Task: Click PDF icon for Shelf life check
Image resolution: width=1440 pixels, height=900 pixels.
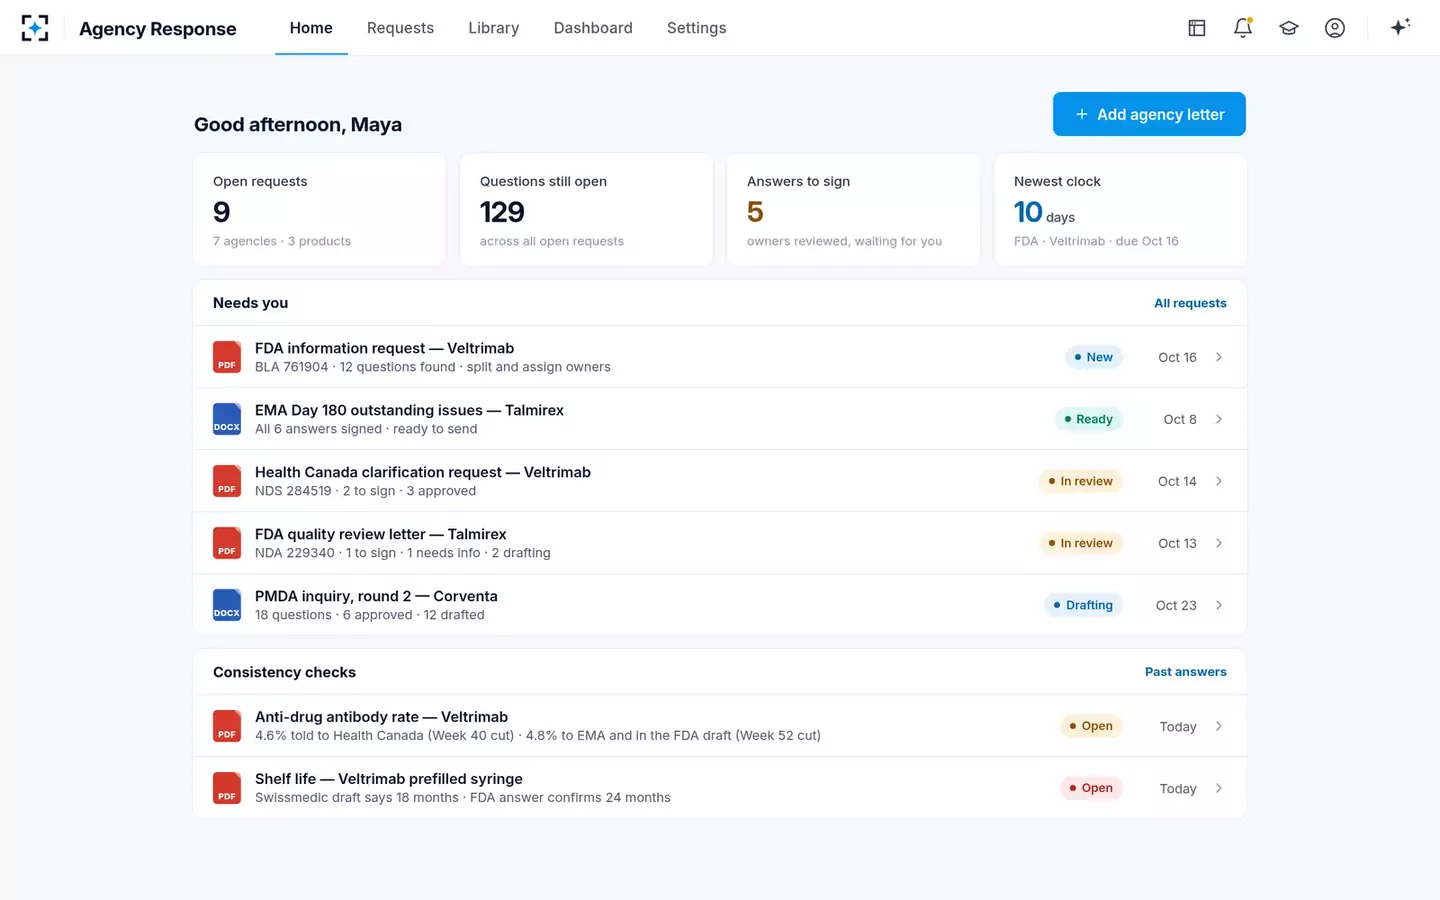Action: click(227, 788)
